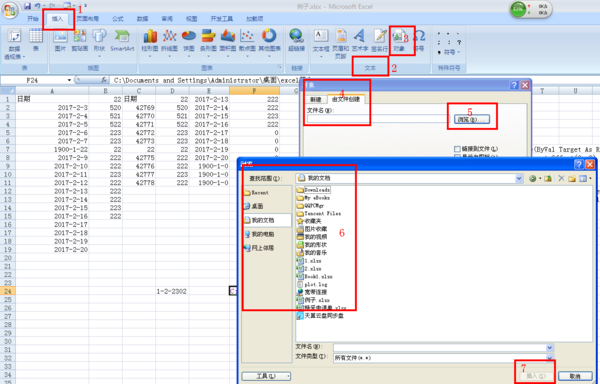Expand the charts group dialog launcher

click(x=279, y=68)
